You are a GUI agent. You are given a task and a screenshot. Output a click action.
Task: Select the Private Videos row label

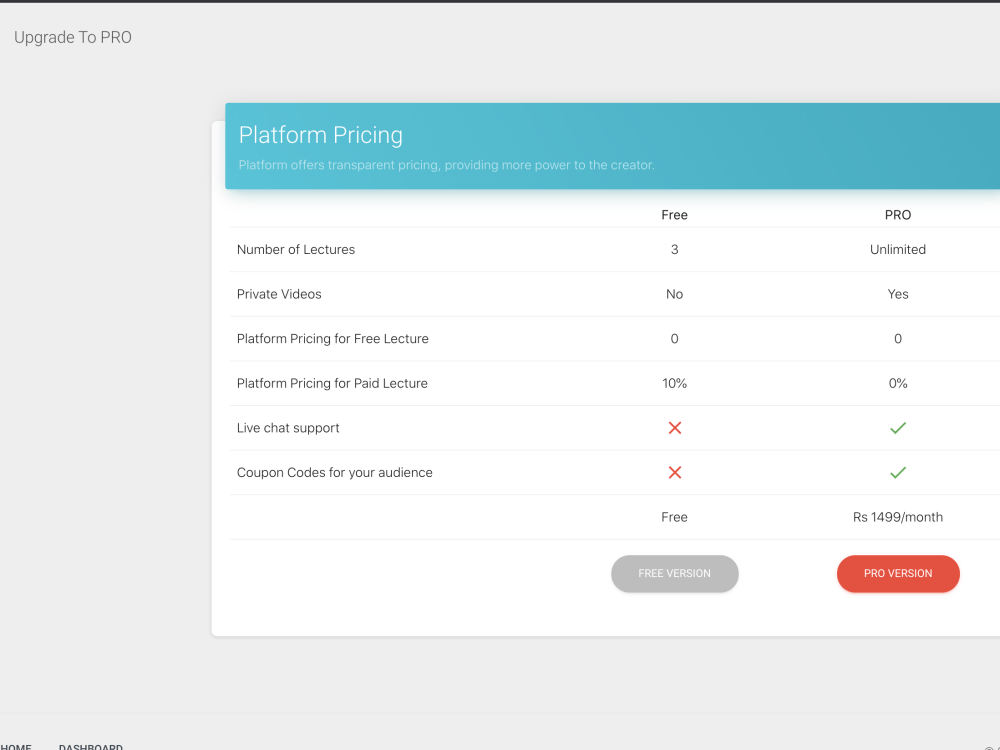click(279, 294)
